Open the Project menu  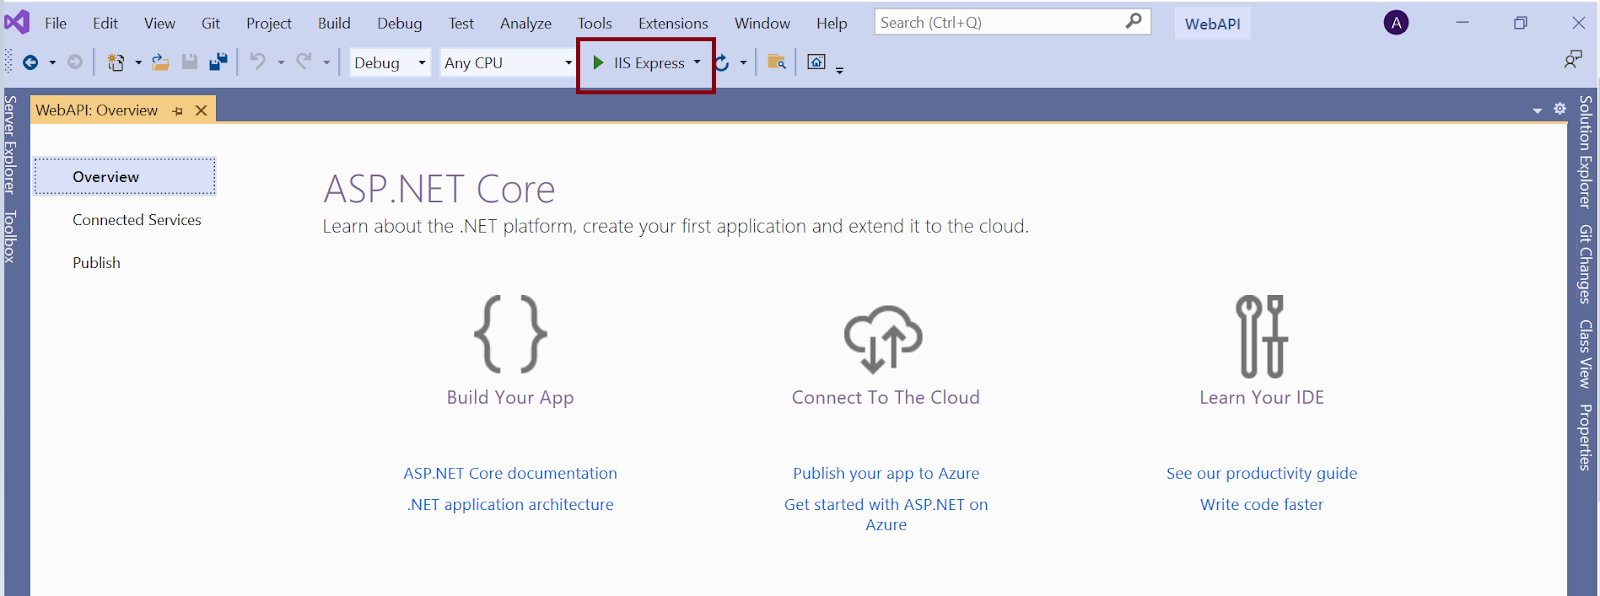point(269,23)
